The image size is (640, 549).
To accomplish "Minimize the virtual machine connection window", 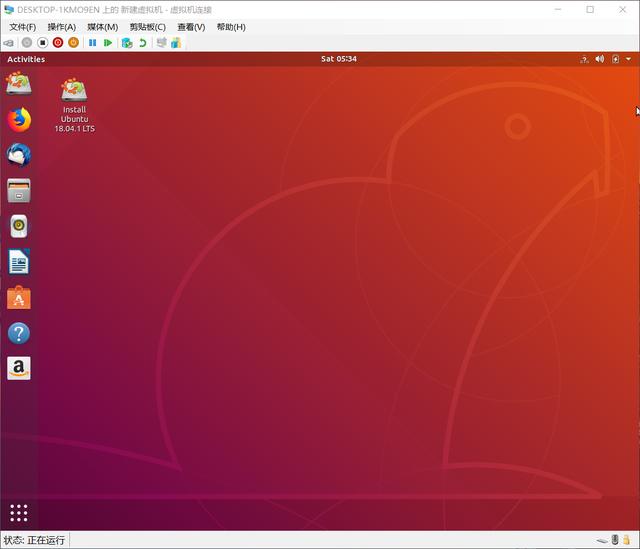I will tap(558, 9).
